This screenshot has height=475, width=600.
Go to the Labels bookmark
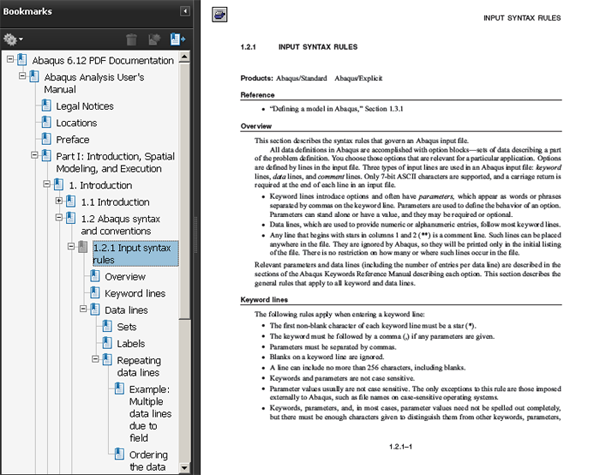point(131,344)
